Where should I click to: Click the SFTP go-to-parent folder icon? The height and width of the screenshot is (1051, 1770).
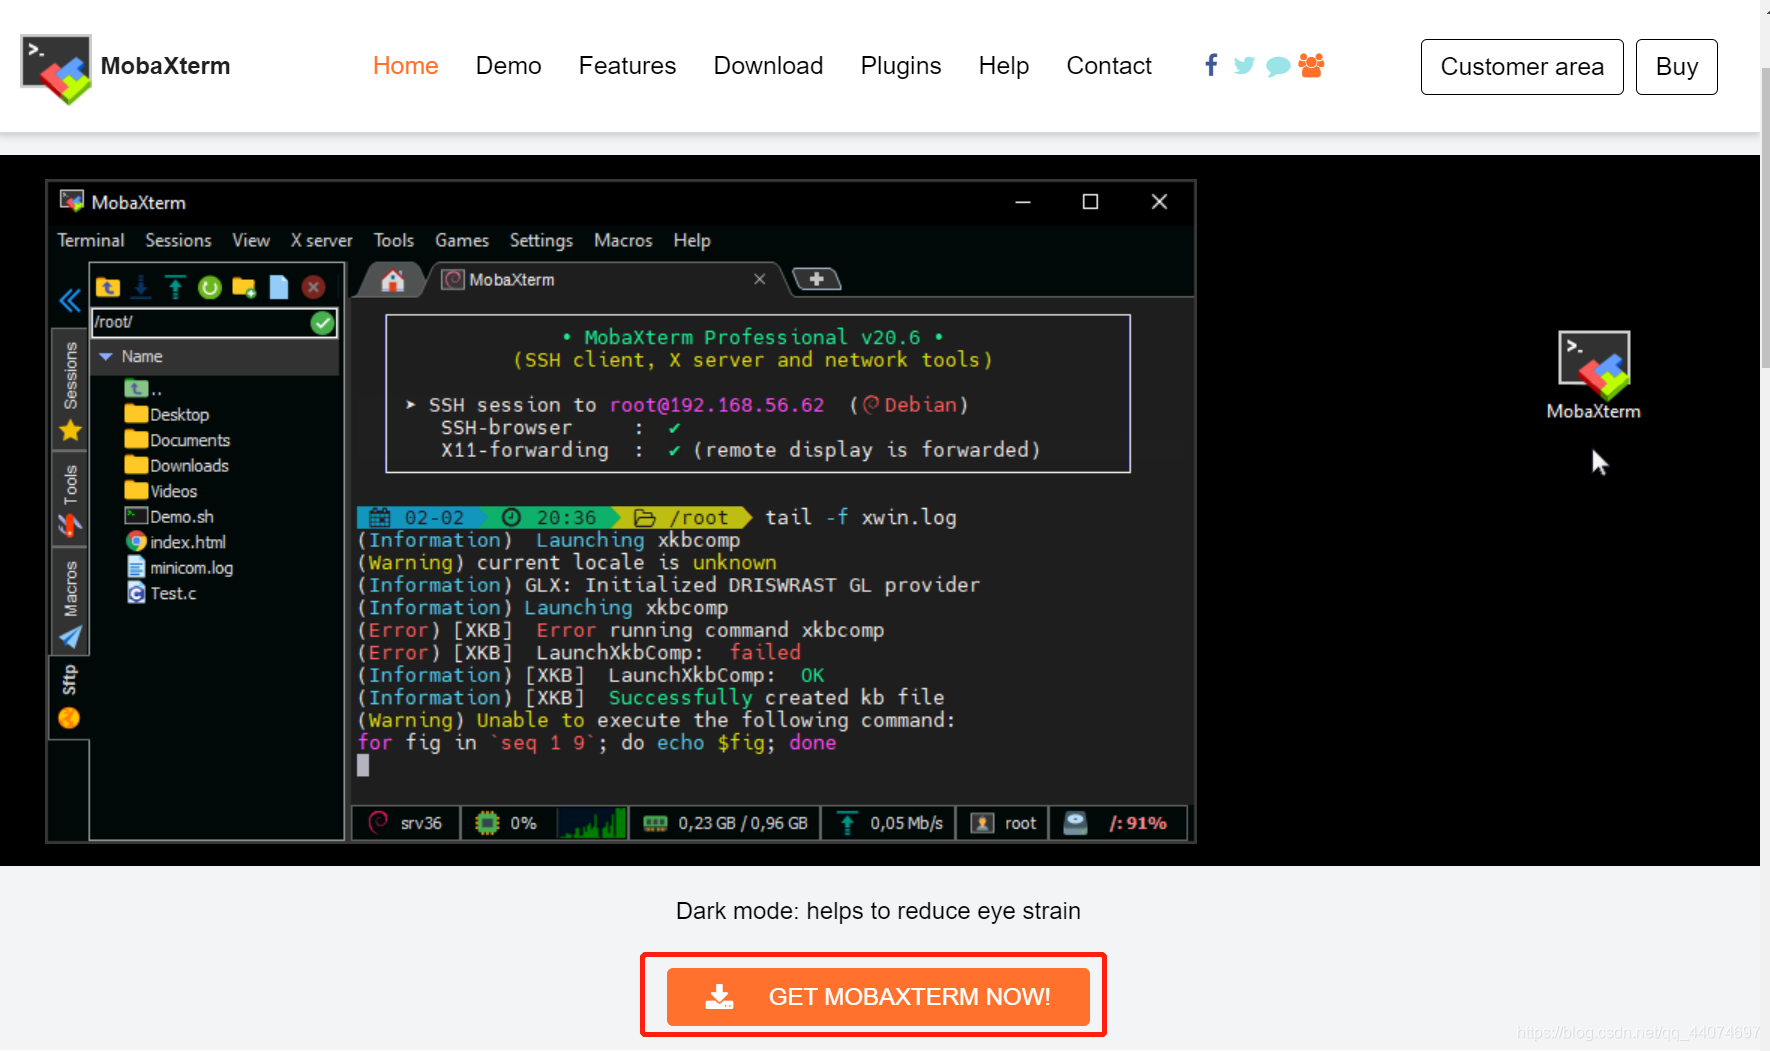pyautogui.click(x=108, y=288)
